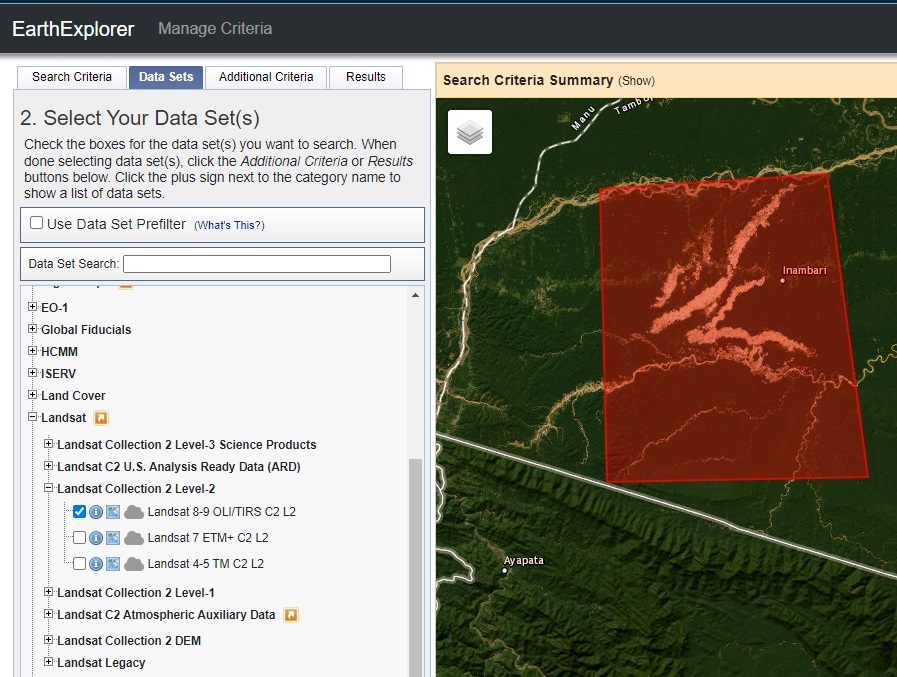Collapse the Landsat Collection 2 Level-2 group

tap(49, 488)
